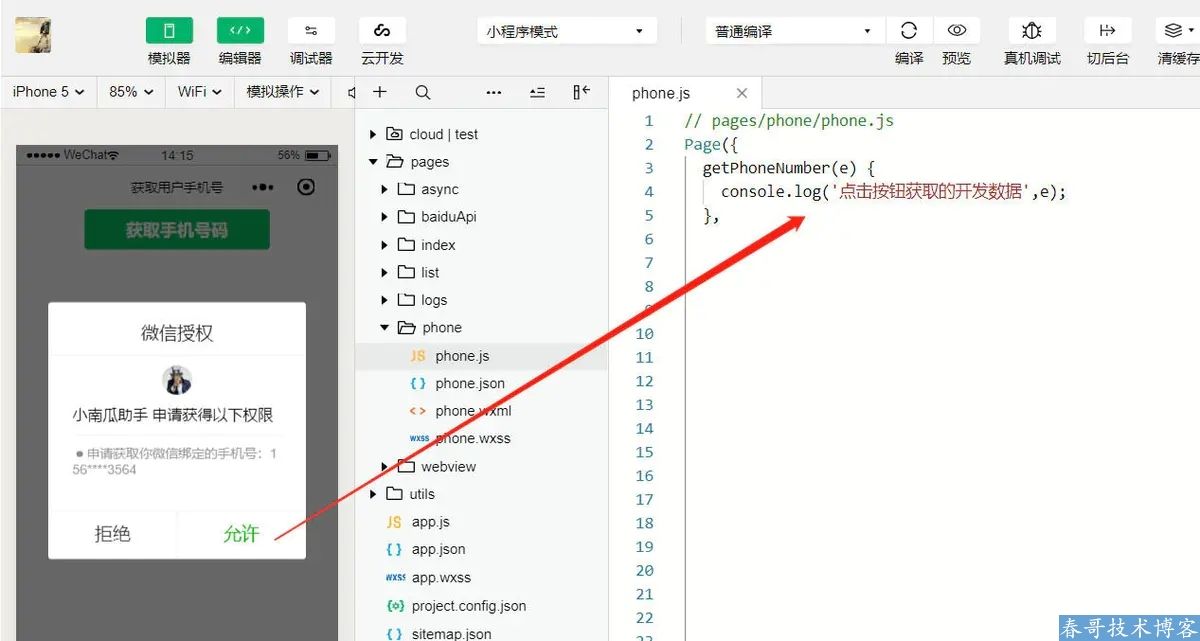Click the Page({ code line

click(710, 144)
